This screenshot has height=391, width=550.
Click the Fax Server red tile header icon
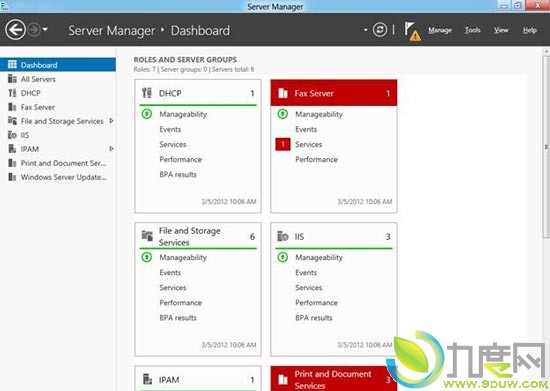pyautogui.click(x=283, y=93)
